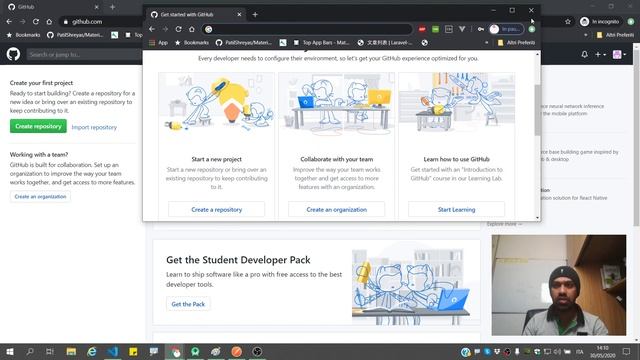The width and height of the screenshot is (640, 360).
Task: Click the red ABP extension icon
Action: coord(422,29)
